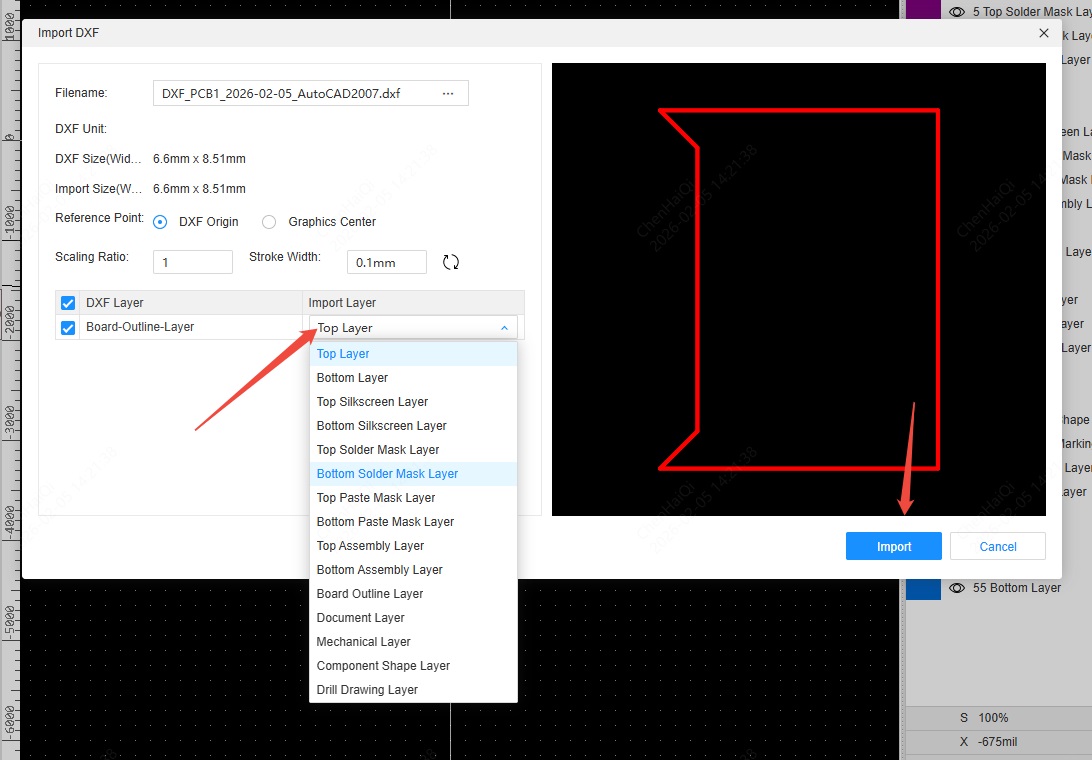The width and height of the screenshot is (1092, 760).
Task: Toggle visibility eye for 55 Bottom Layer
Action: (957, 588)
